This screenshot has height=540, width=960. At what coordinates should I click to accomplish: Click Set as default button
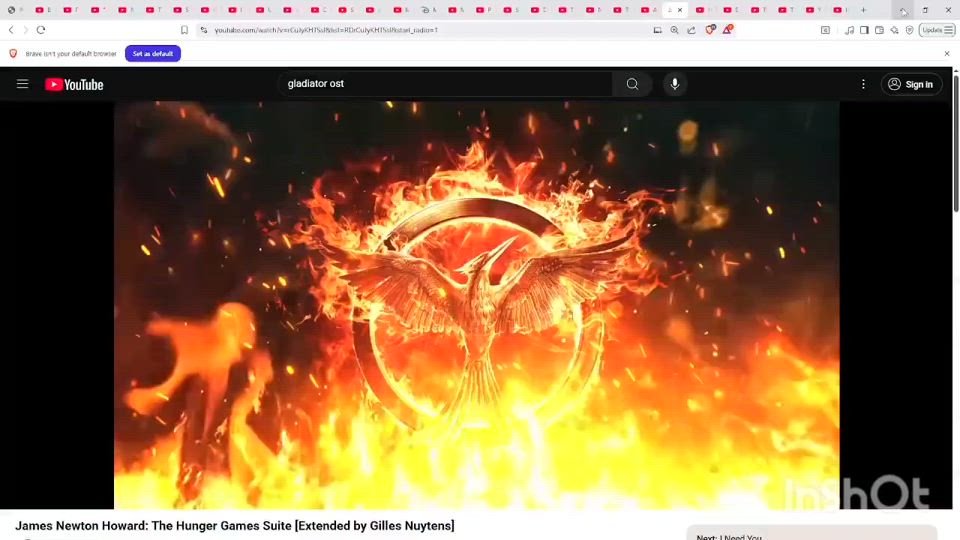[x=152, y=53]
